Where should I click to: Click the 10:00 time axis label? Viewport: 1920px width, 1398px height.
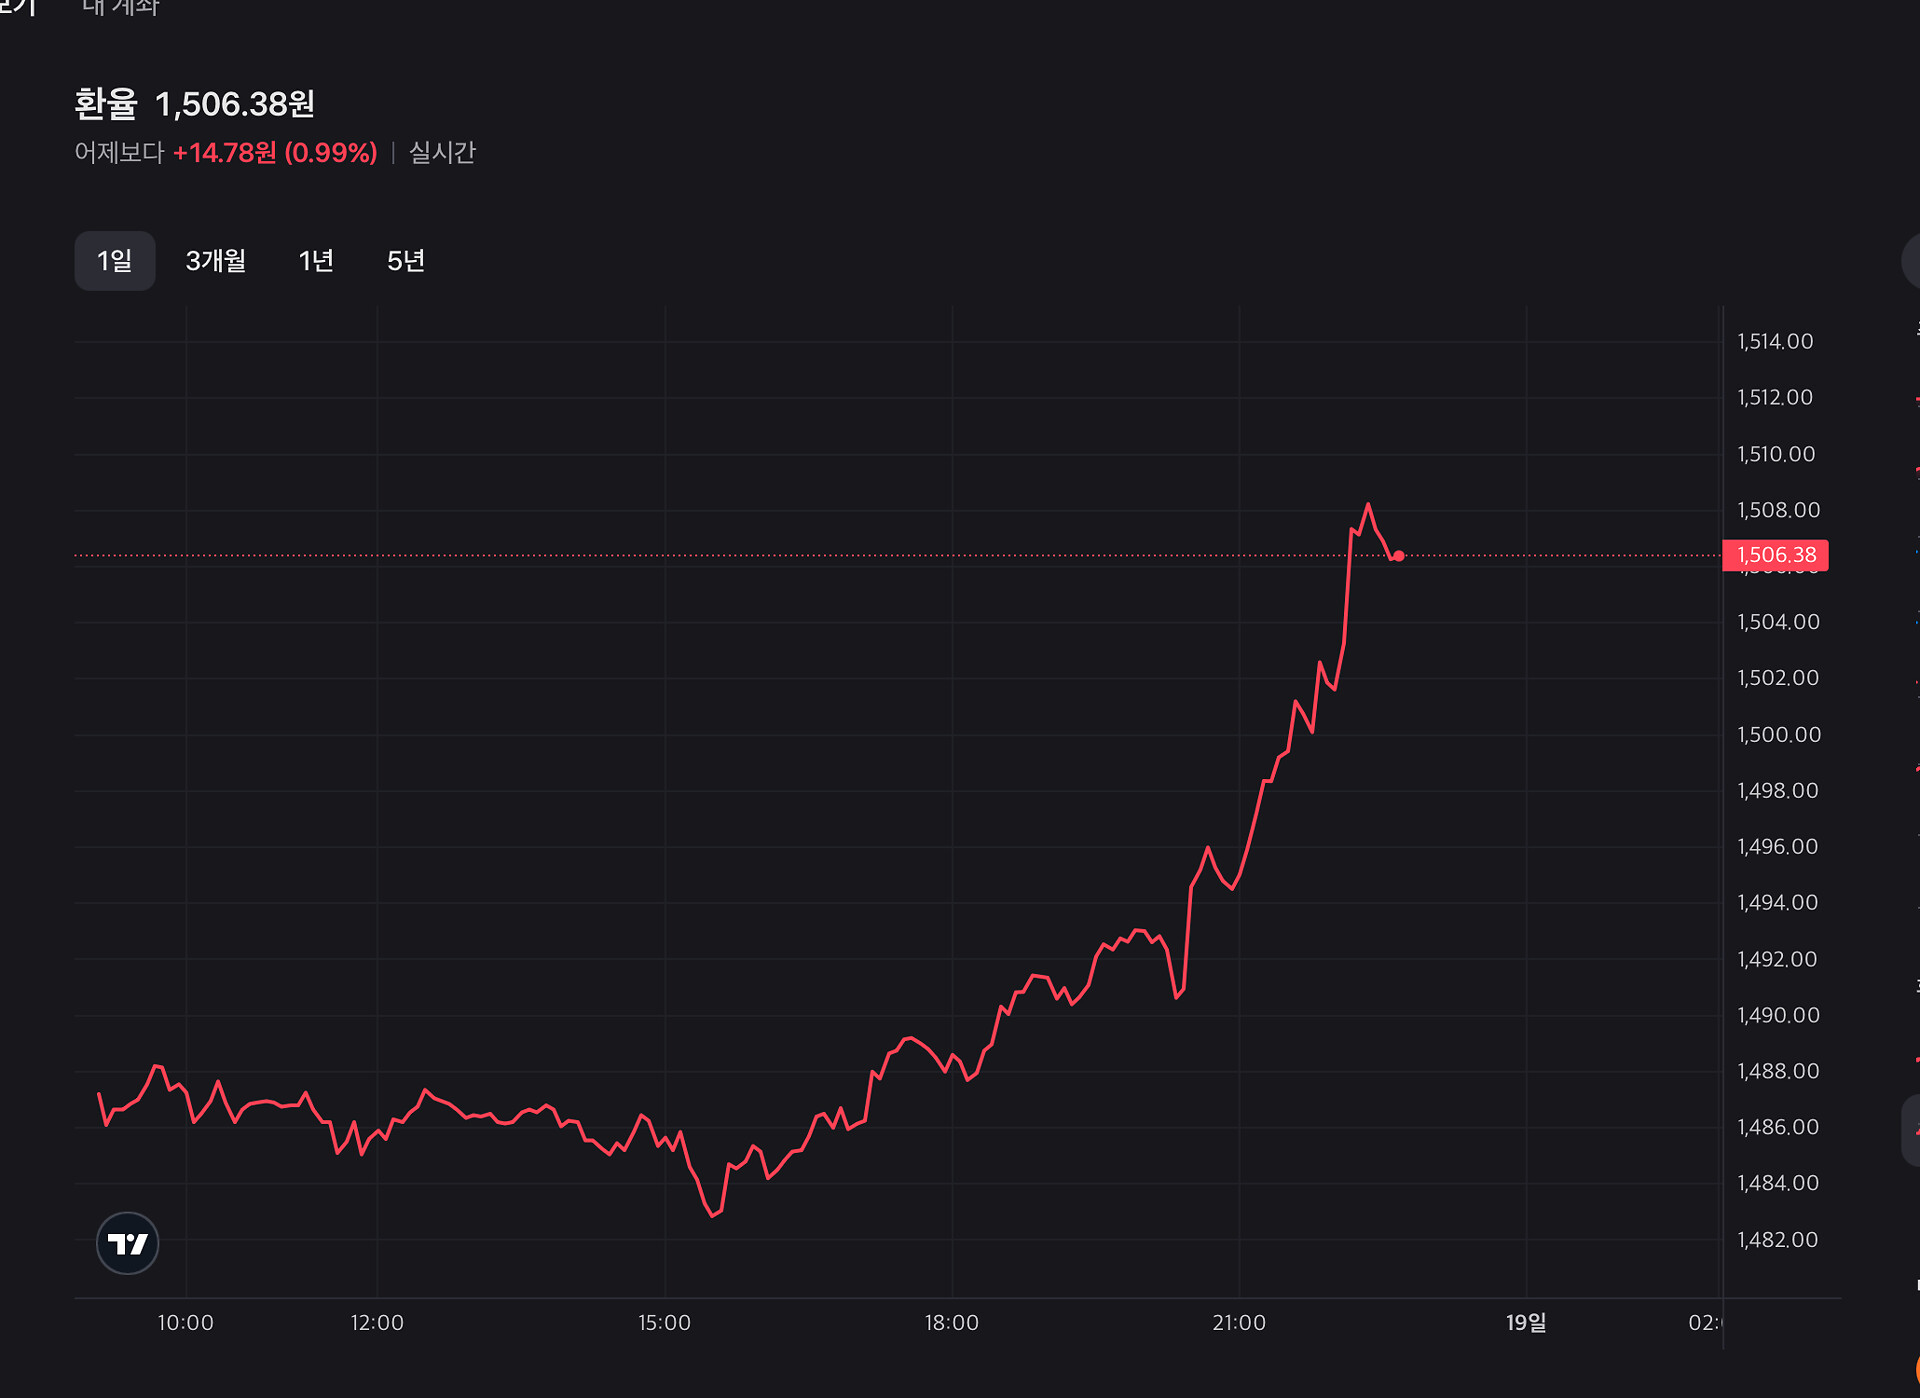coord(185,1323)
